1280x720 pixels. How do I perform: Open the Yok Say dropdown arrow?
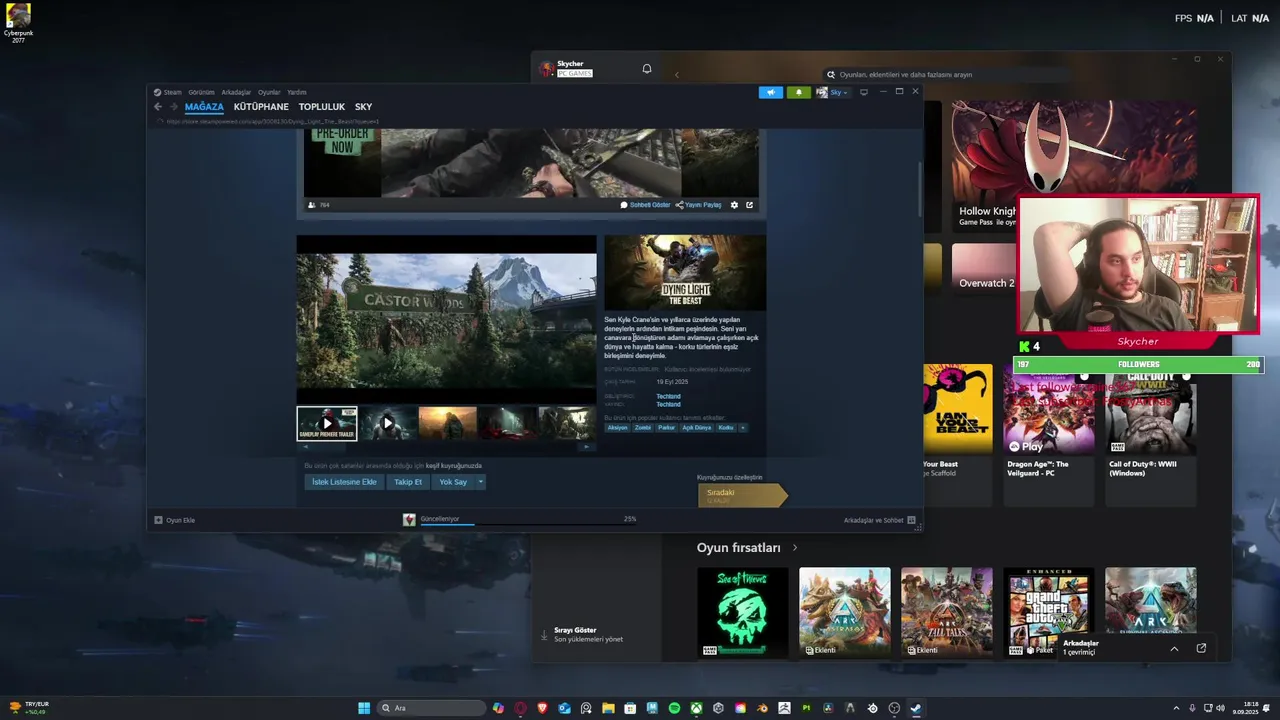pyautogui.click(x=481, y=482)
